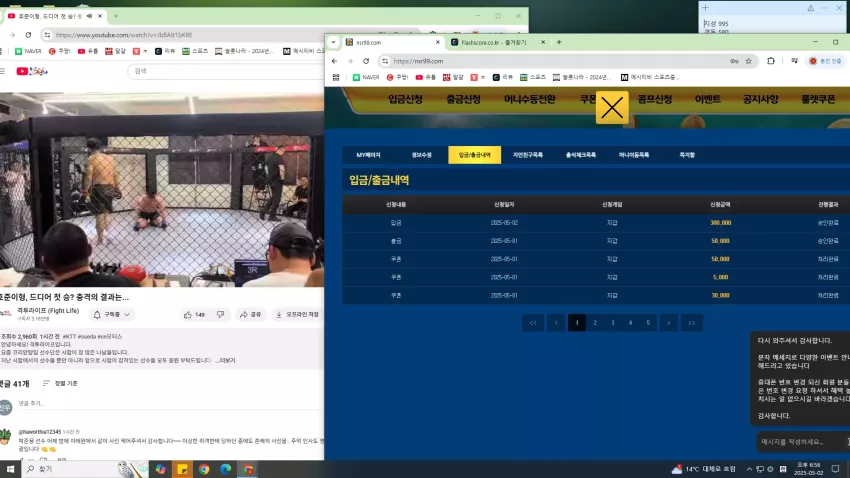Click the like thumbs-up icon on video
Viewport: 850px width, 478px height.
click(x=188, y=314)
